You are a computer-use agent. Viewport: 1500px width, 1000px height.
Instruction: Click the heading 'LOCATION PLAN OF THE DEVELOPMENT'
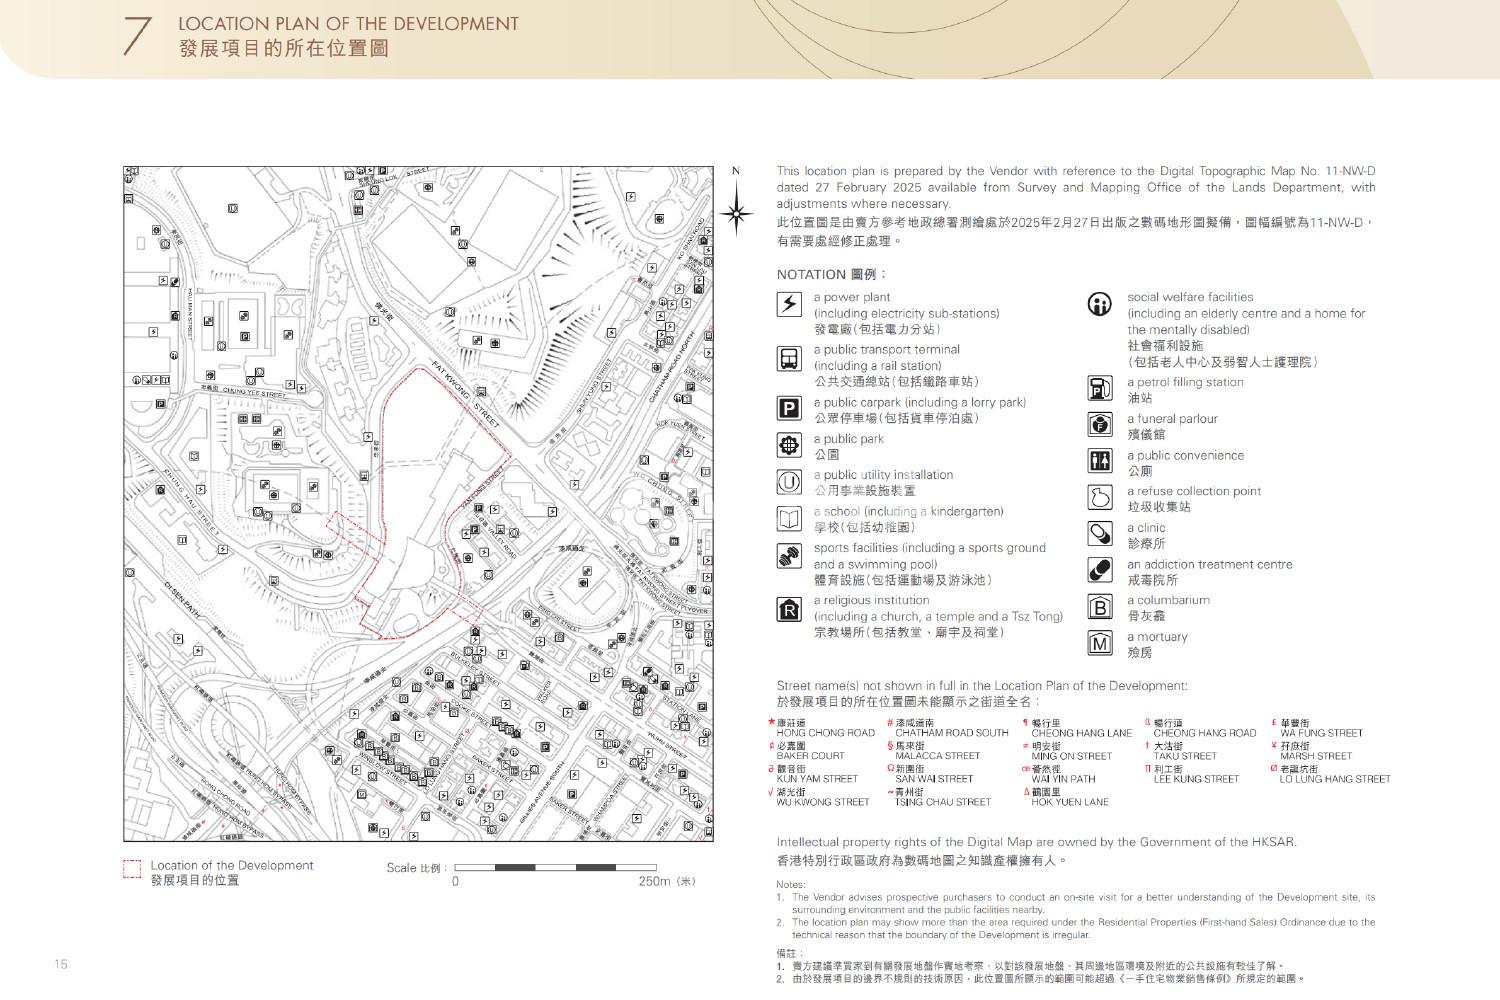tap(348, 23)
